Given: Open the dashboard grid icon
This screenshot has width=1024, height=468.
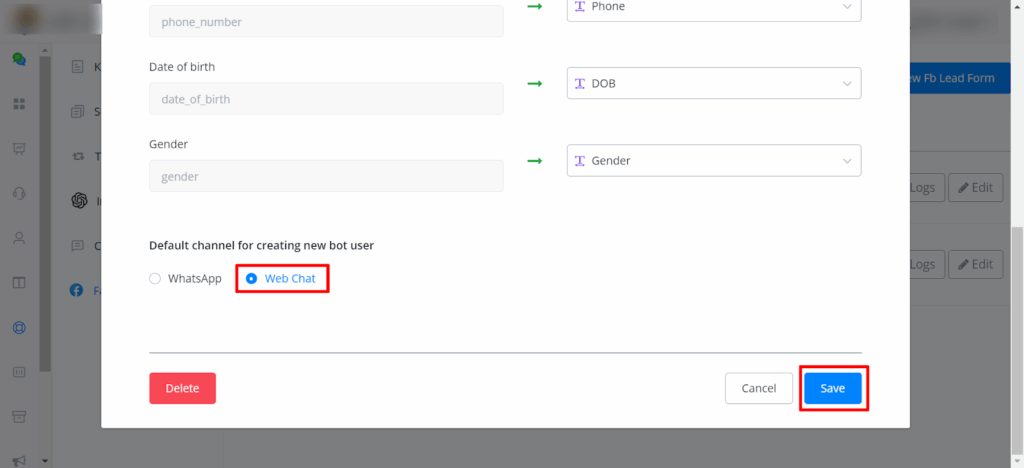Looking at the screenshot, I should click(19, 104).
